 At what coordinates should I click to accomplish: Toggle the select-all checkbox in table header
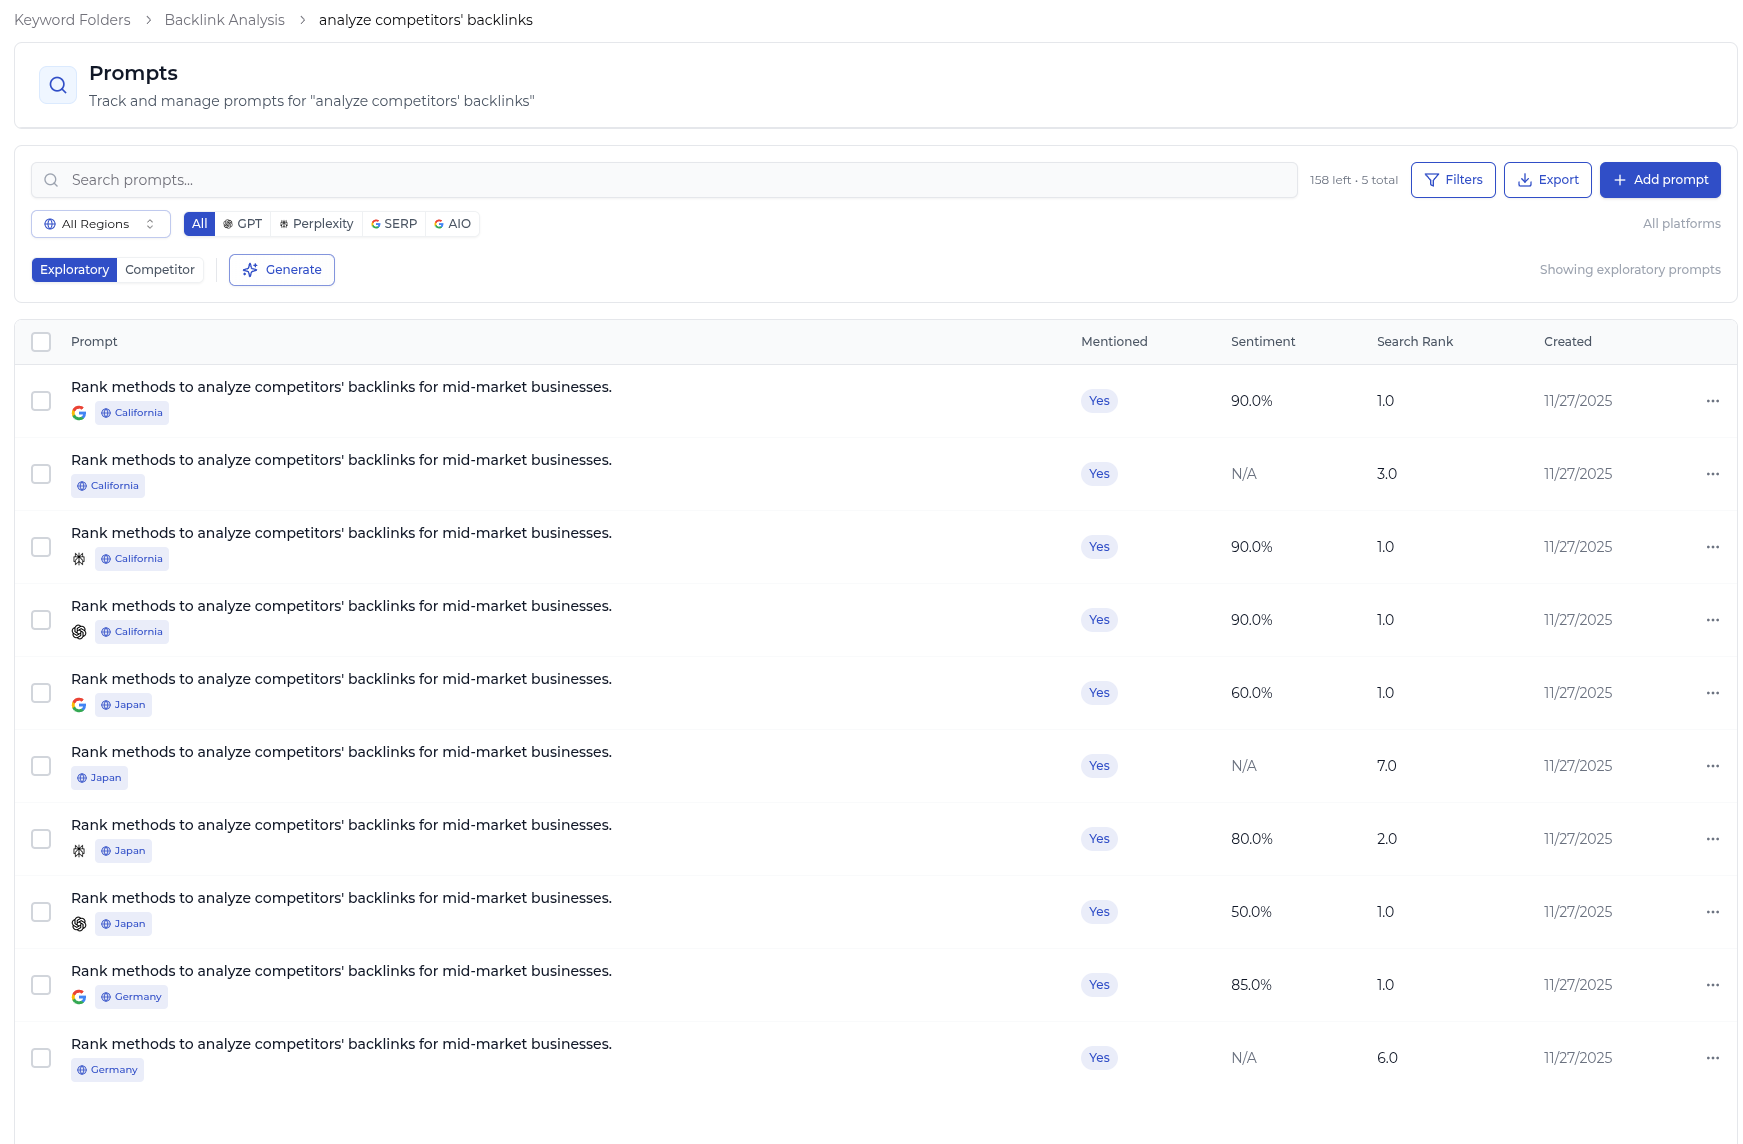pos(41,342)
